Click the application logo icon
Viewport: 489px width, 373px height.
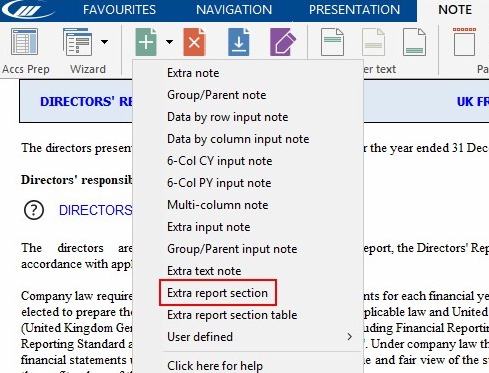(28, 9)
